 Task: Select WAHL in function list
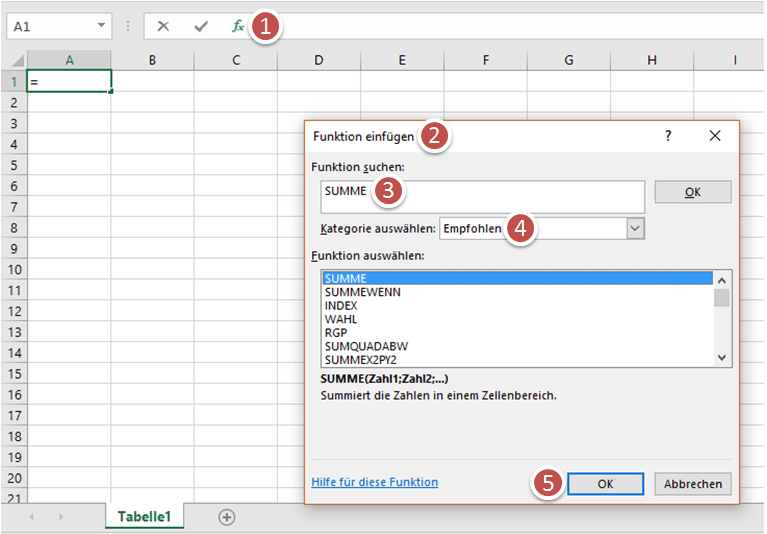click(x=518, y=319)
